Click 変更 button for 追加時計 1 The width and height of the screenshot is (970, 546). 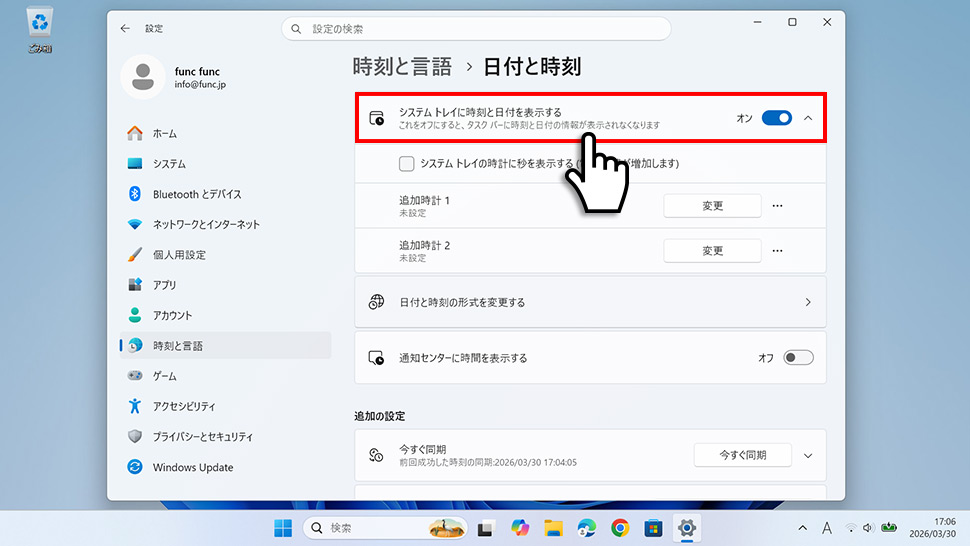pyautogui.click(x=712, y=206)
